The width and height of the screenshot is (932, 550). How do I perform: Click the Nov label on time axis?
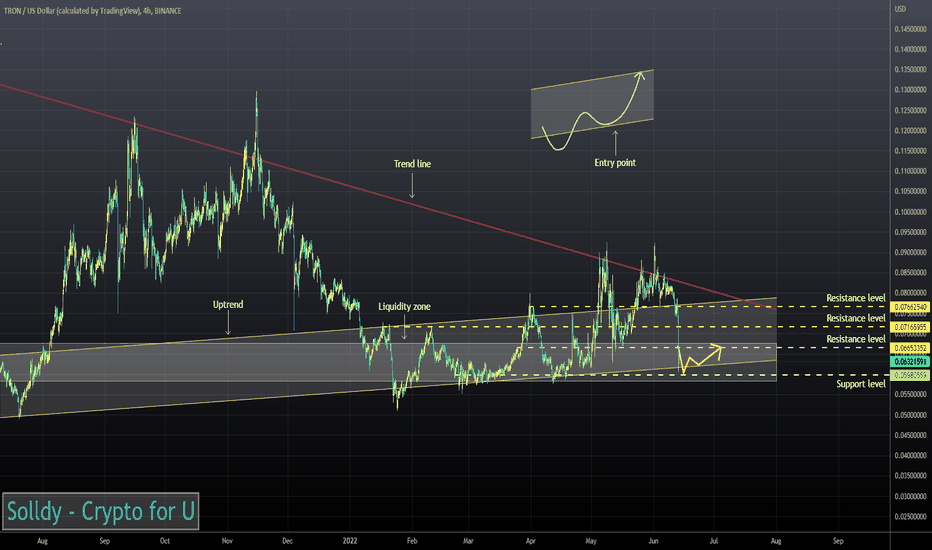tap(227, 541)
